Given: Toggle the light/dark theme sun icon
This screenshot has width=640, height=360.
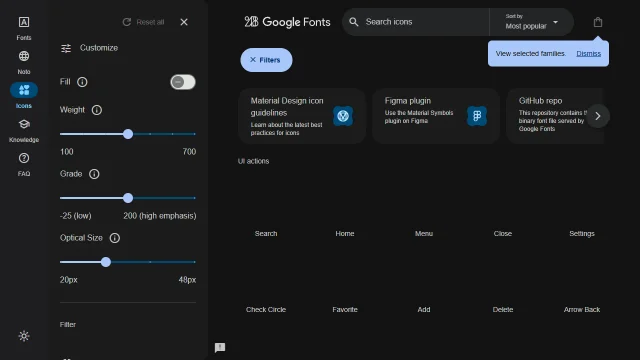Looking at the screenshot, I should pos(24,336).
